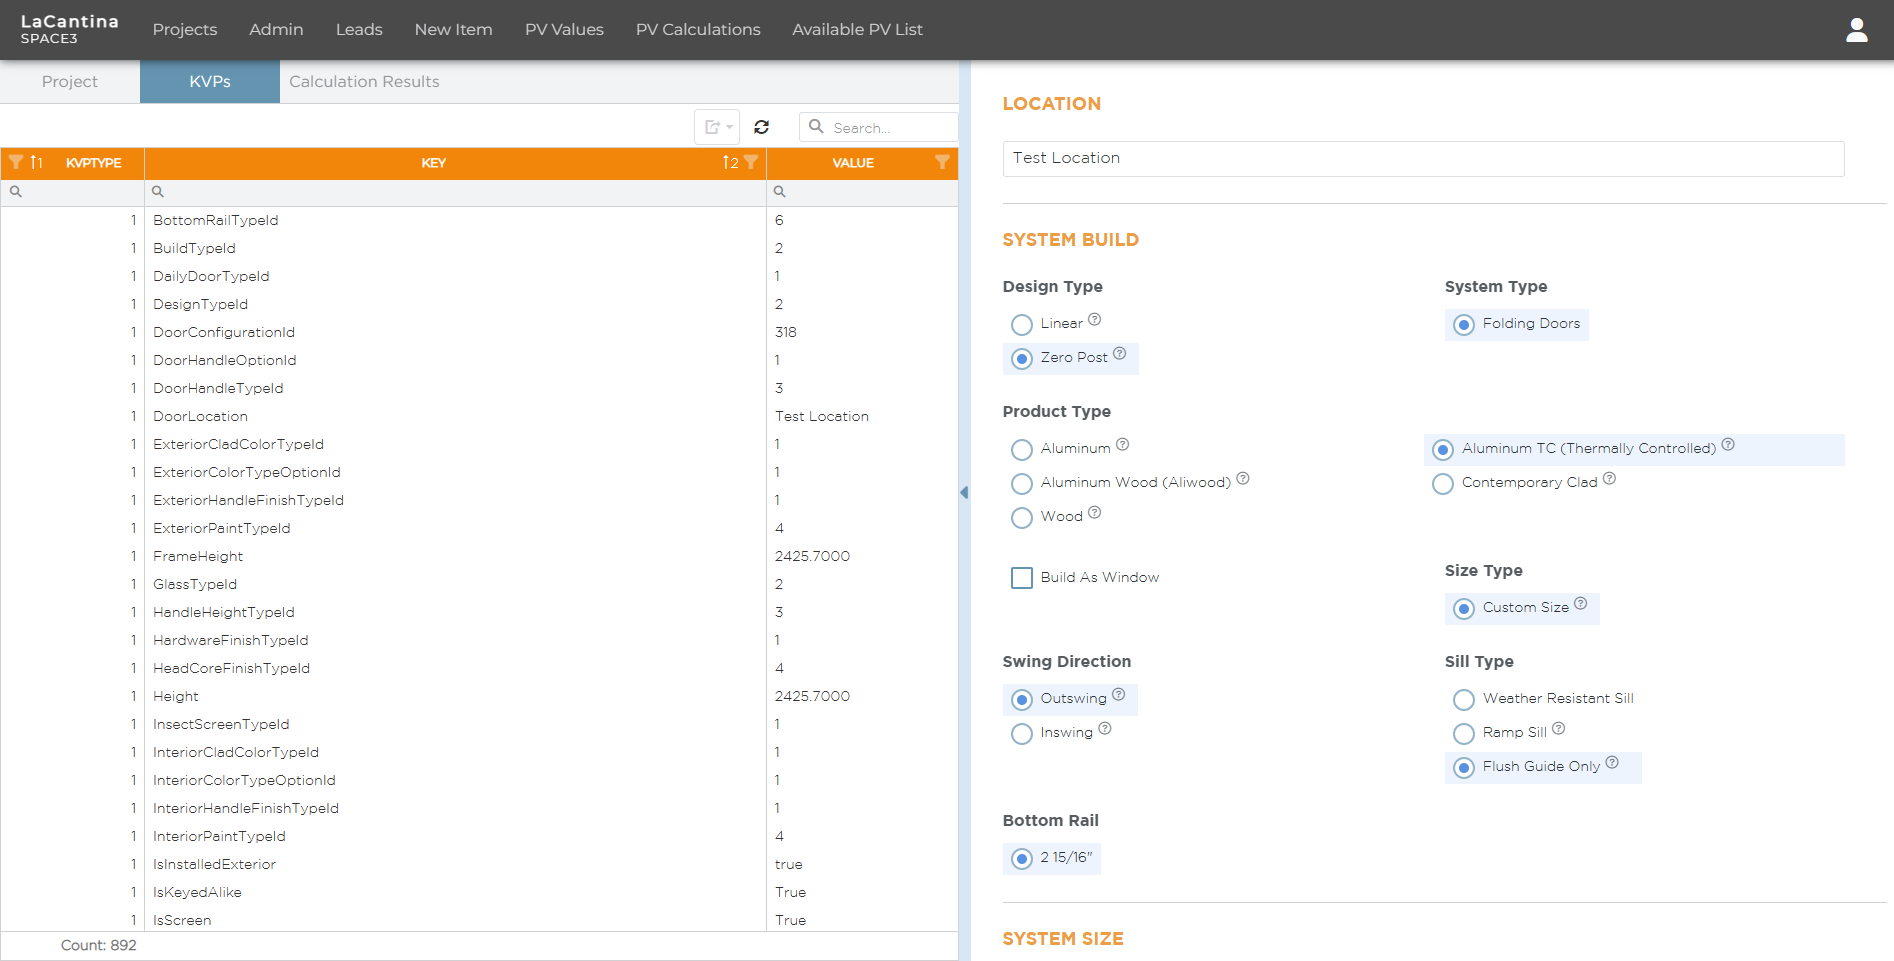The height and width of the screenshot is (961, 1894).
Task: Open the Projects menu
Action: pyautogui.click(x=185, y=30)
